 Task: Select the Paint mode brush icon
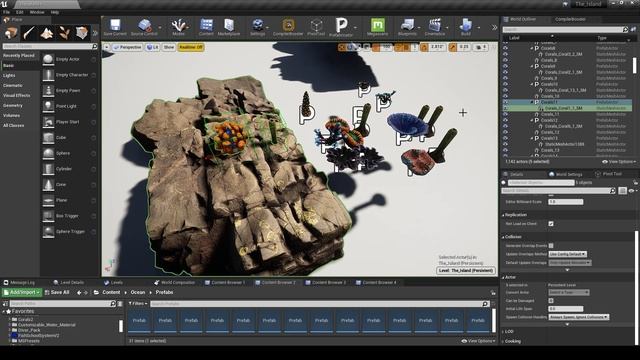coord(29,33)
